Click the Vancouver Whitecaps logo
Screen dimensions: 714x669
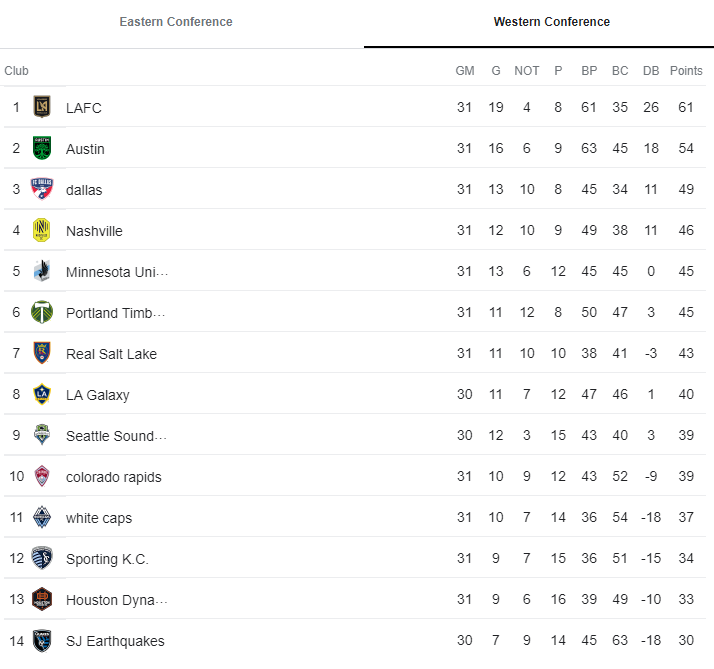click(42, 517)
